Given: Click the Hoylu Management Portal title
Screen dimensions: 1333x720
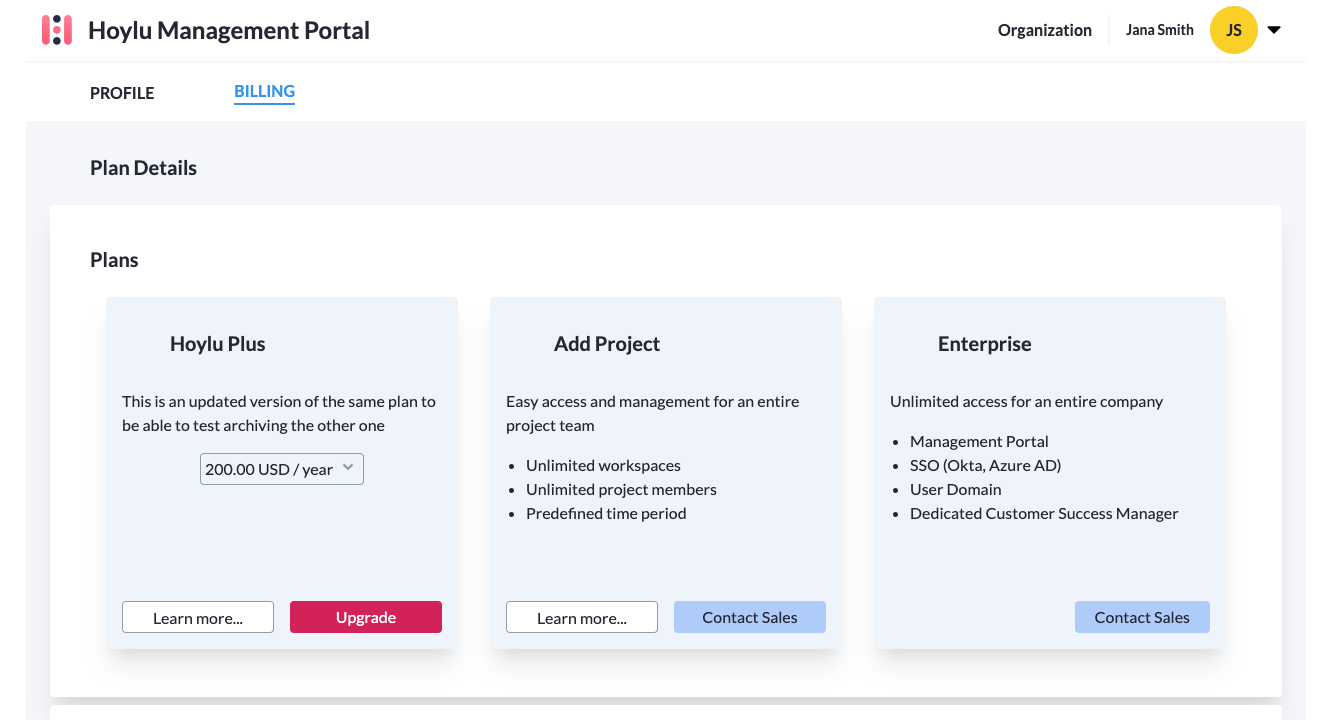Looking at the screenshot, I should [229, 30].
